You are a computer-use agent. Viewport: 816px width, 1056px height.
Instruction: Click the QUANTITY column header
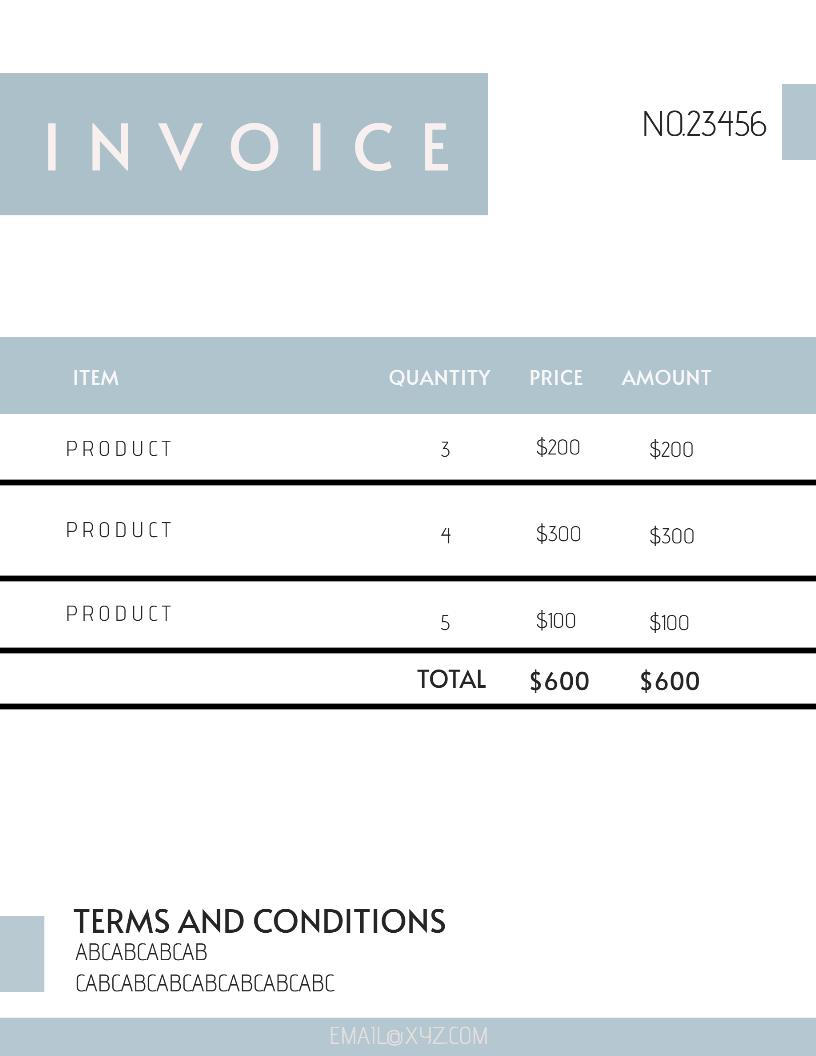pyautogui.click(x=439, y=378)
